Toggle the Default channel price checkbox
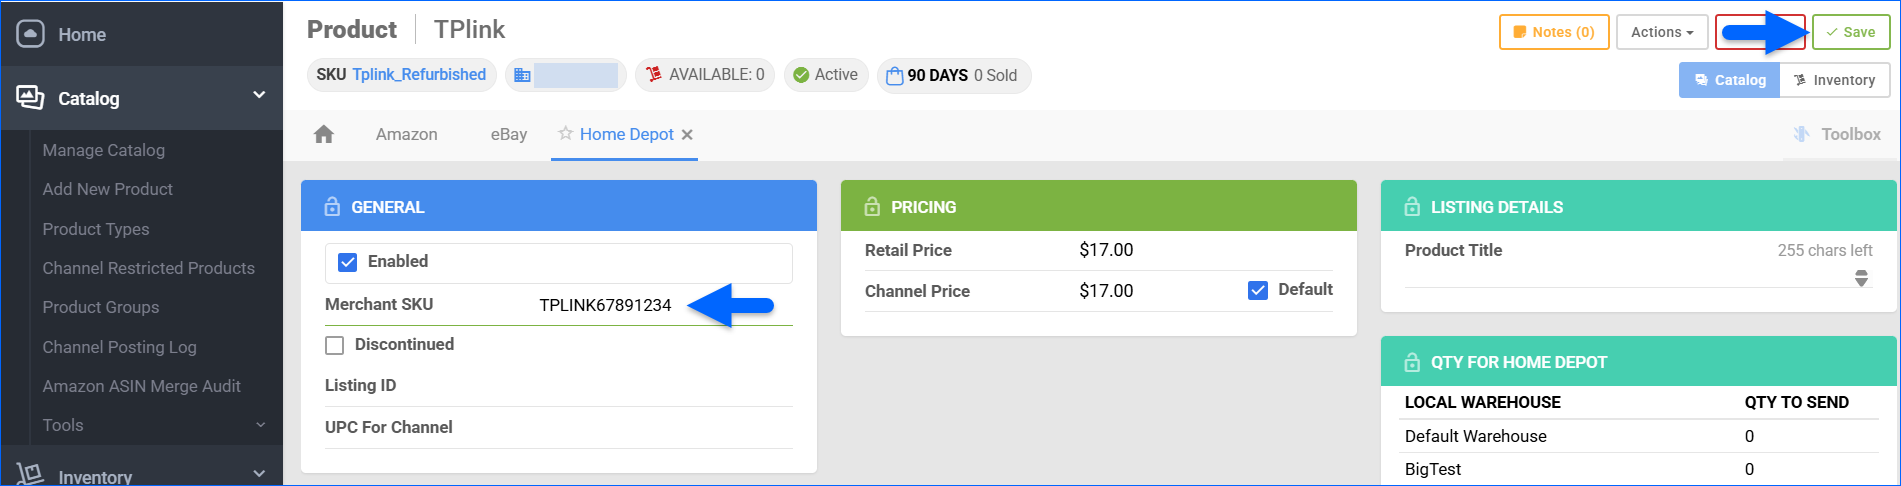Screen dimensions: 1901x486 click(1258, 290)
